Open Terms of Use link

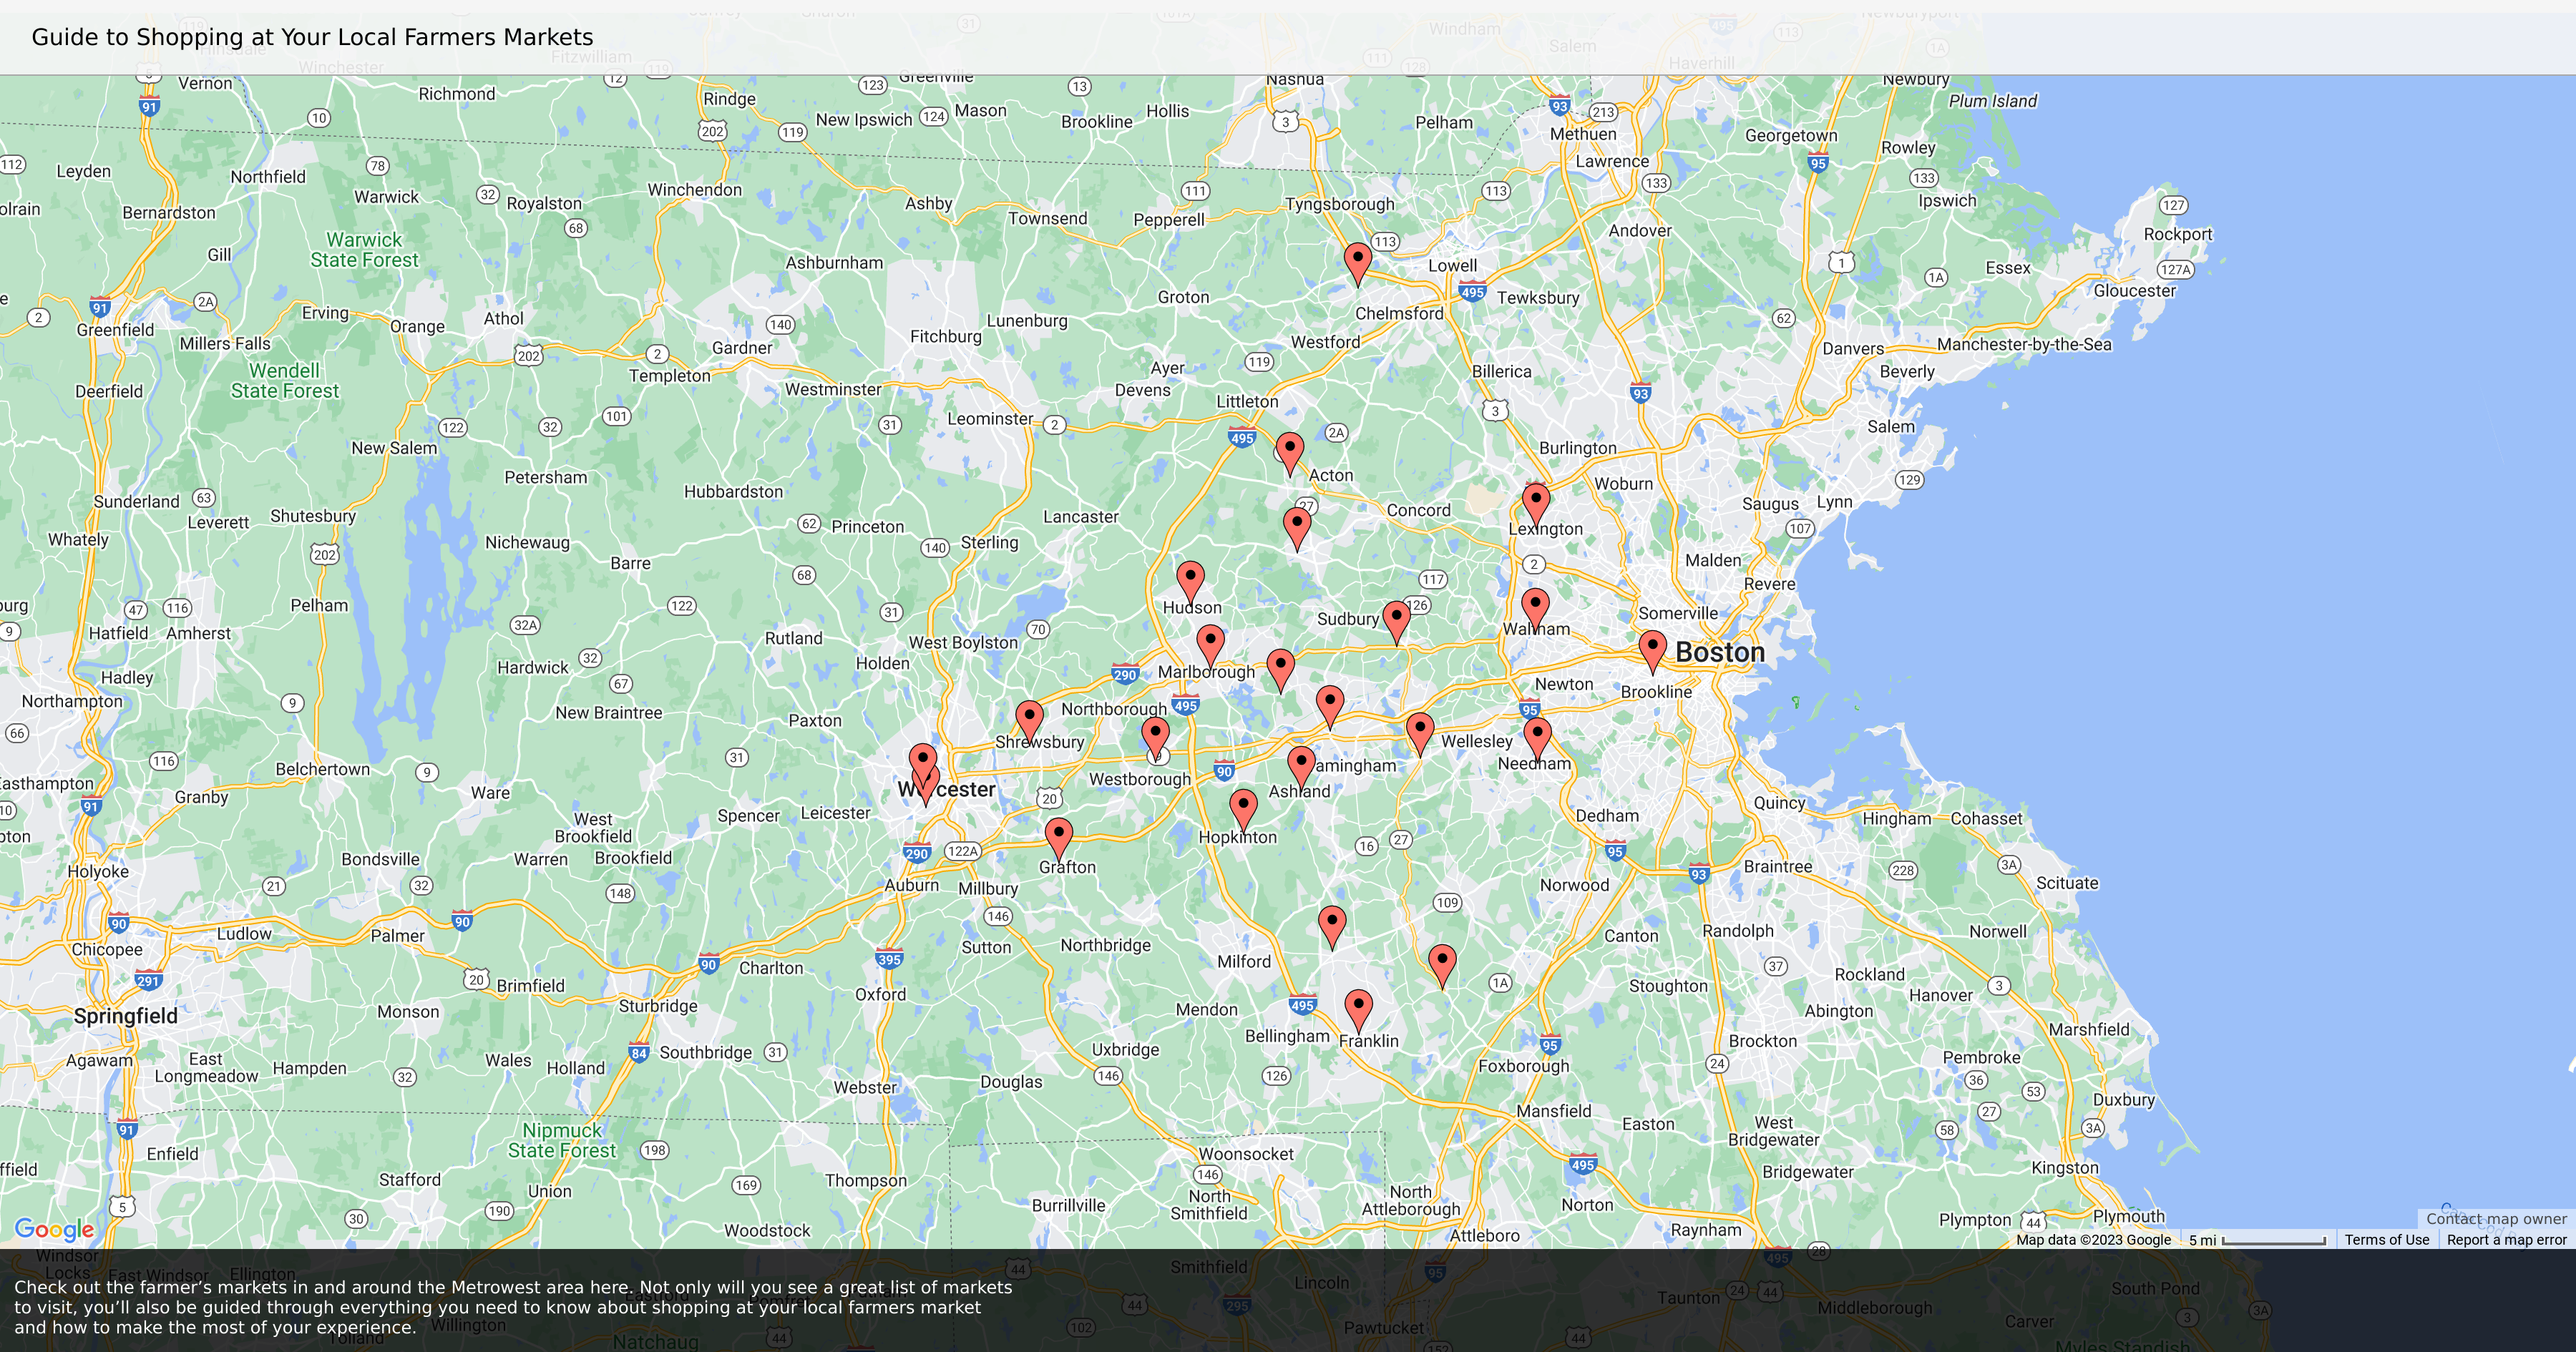2386,1239
